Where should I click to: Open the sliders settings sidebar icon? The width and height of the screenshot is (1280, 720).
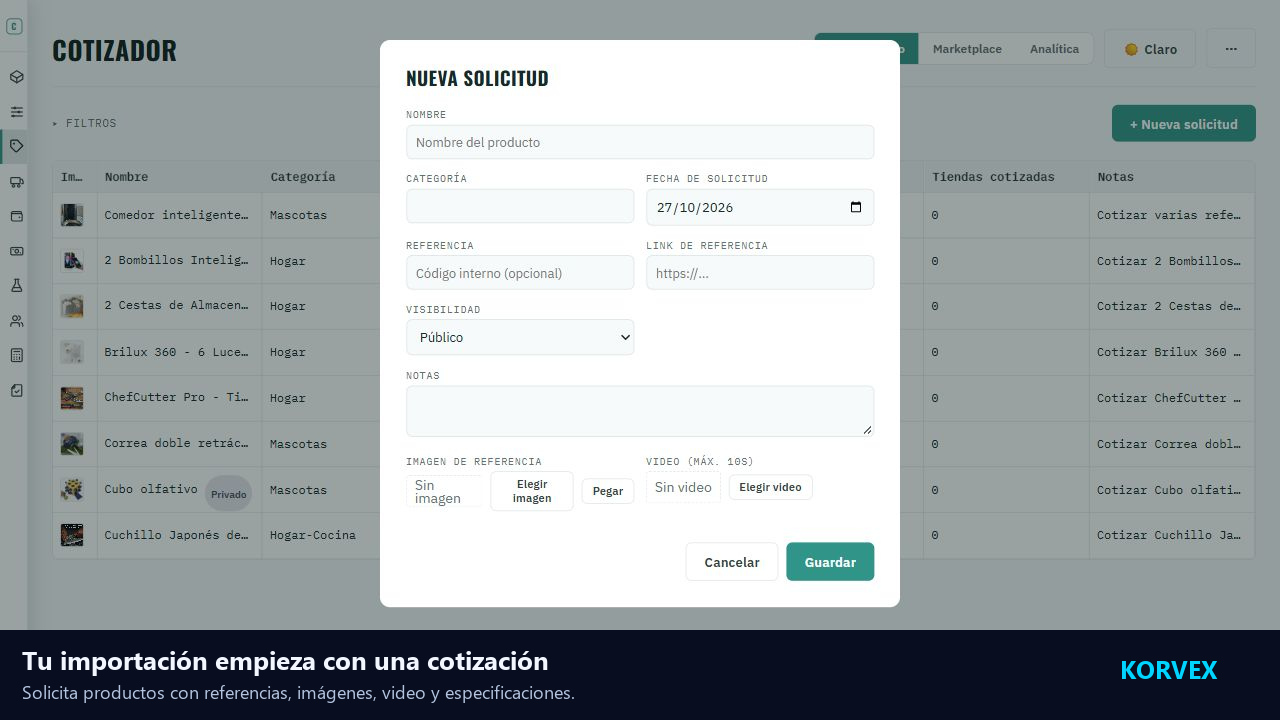(x=16, y=112)
